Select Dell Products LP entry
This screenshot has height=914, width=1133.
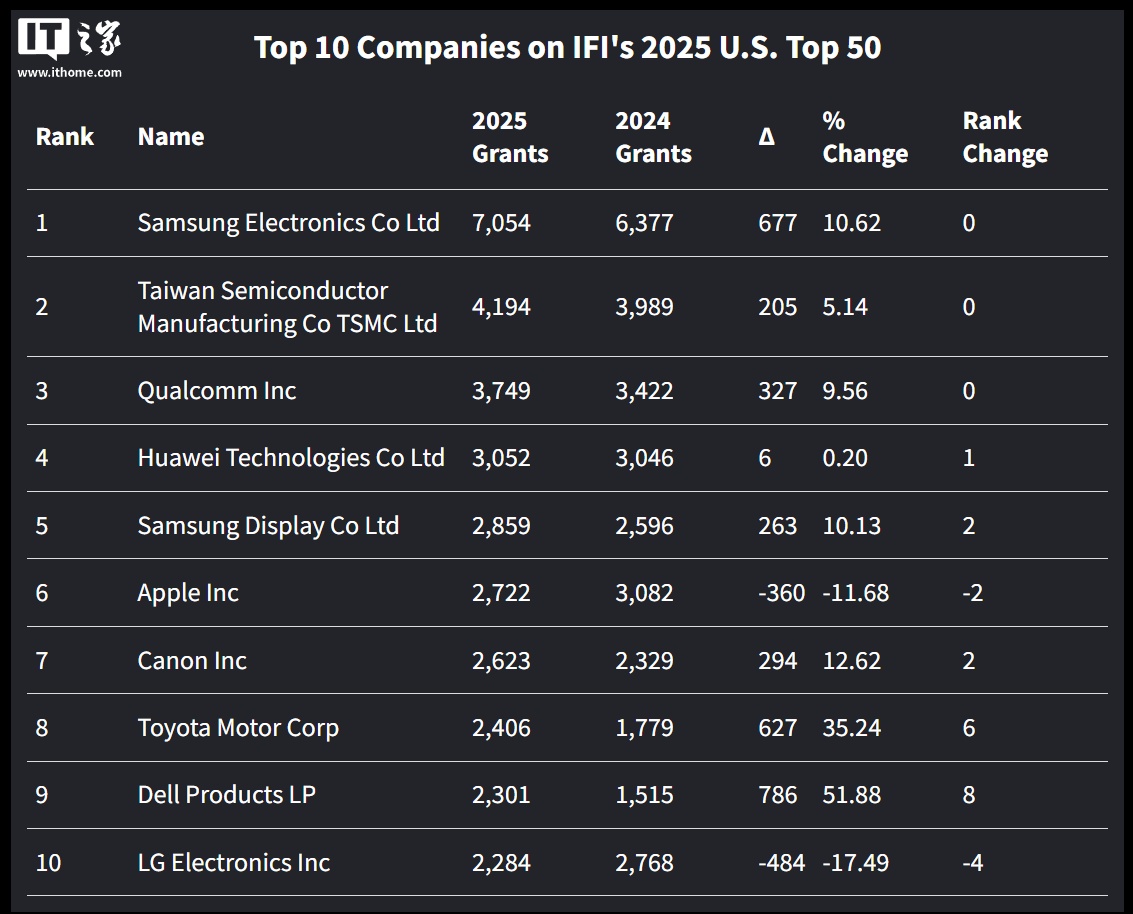[226, 795]
